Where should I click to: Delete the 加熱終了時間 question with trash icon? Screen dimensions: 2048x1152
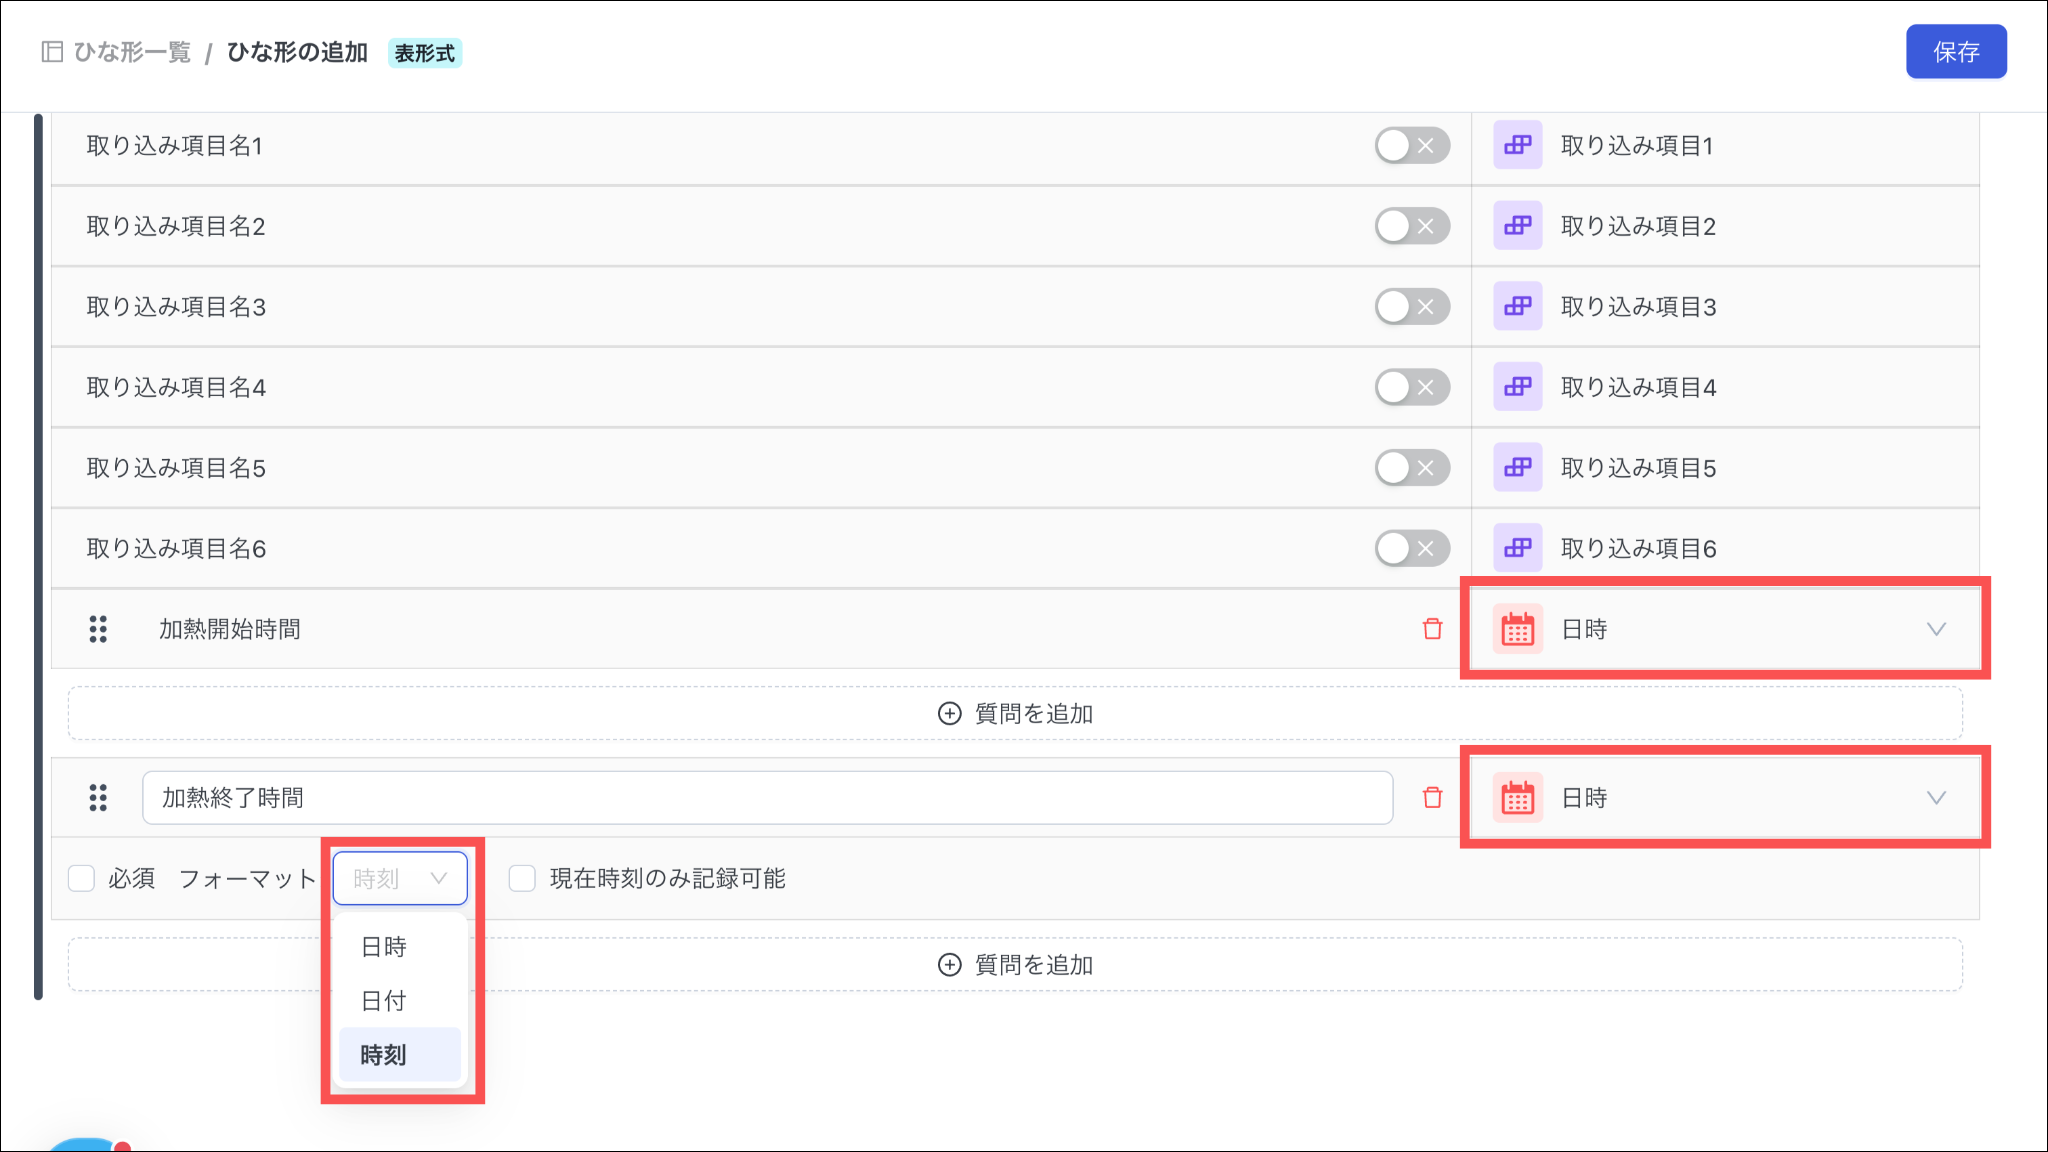coord(1432,798)
